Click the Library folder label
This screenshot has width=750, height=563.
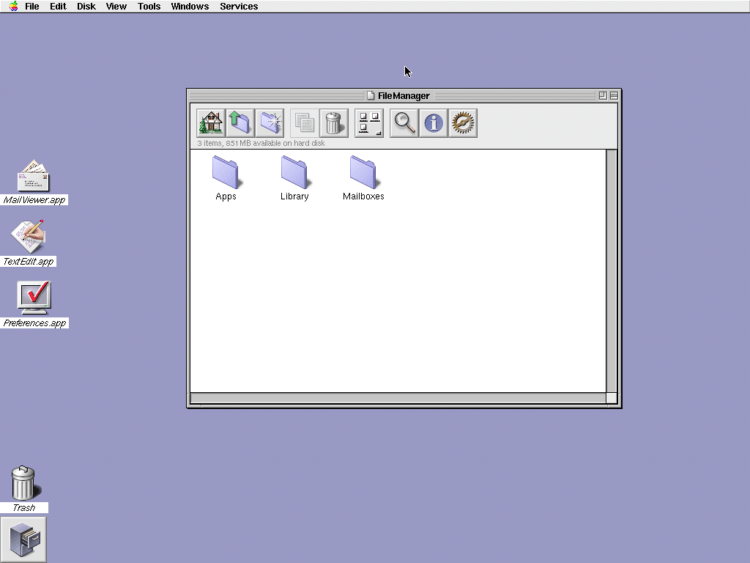(295, 196)
